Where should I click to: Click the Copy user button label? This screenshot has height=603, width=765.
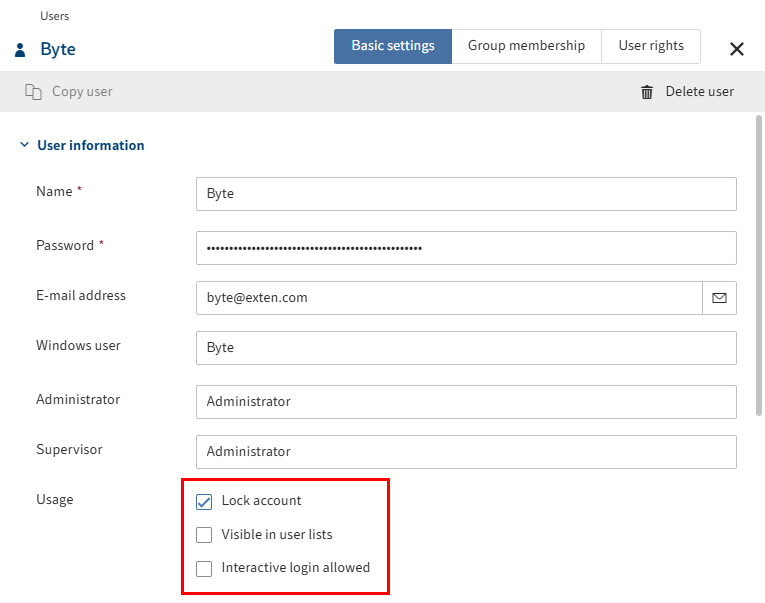click(x=82, y=92)
